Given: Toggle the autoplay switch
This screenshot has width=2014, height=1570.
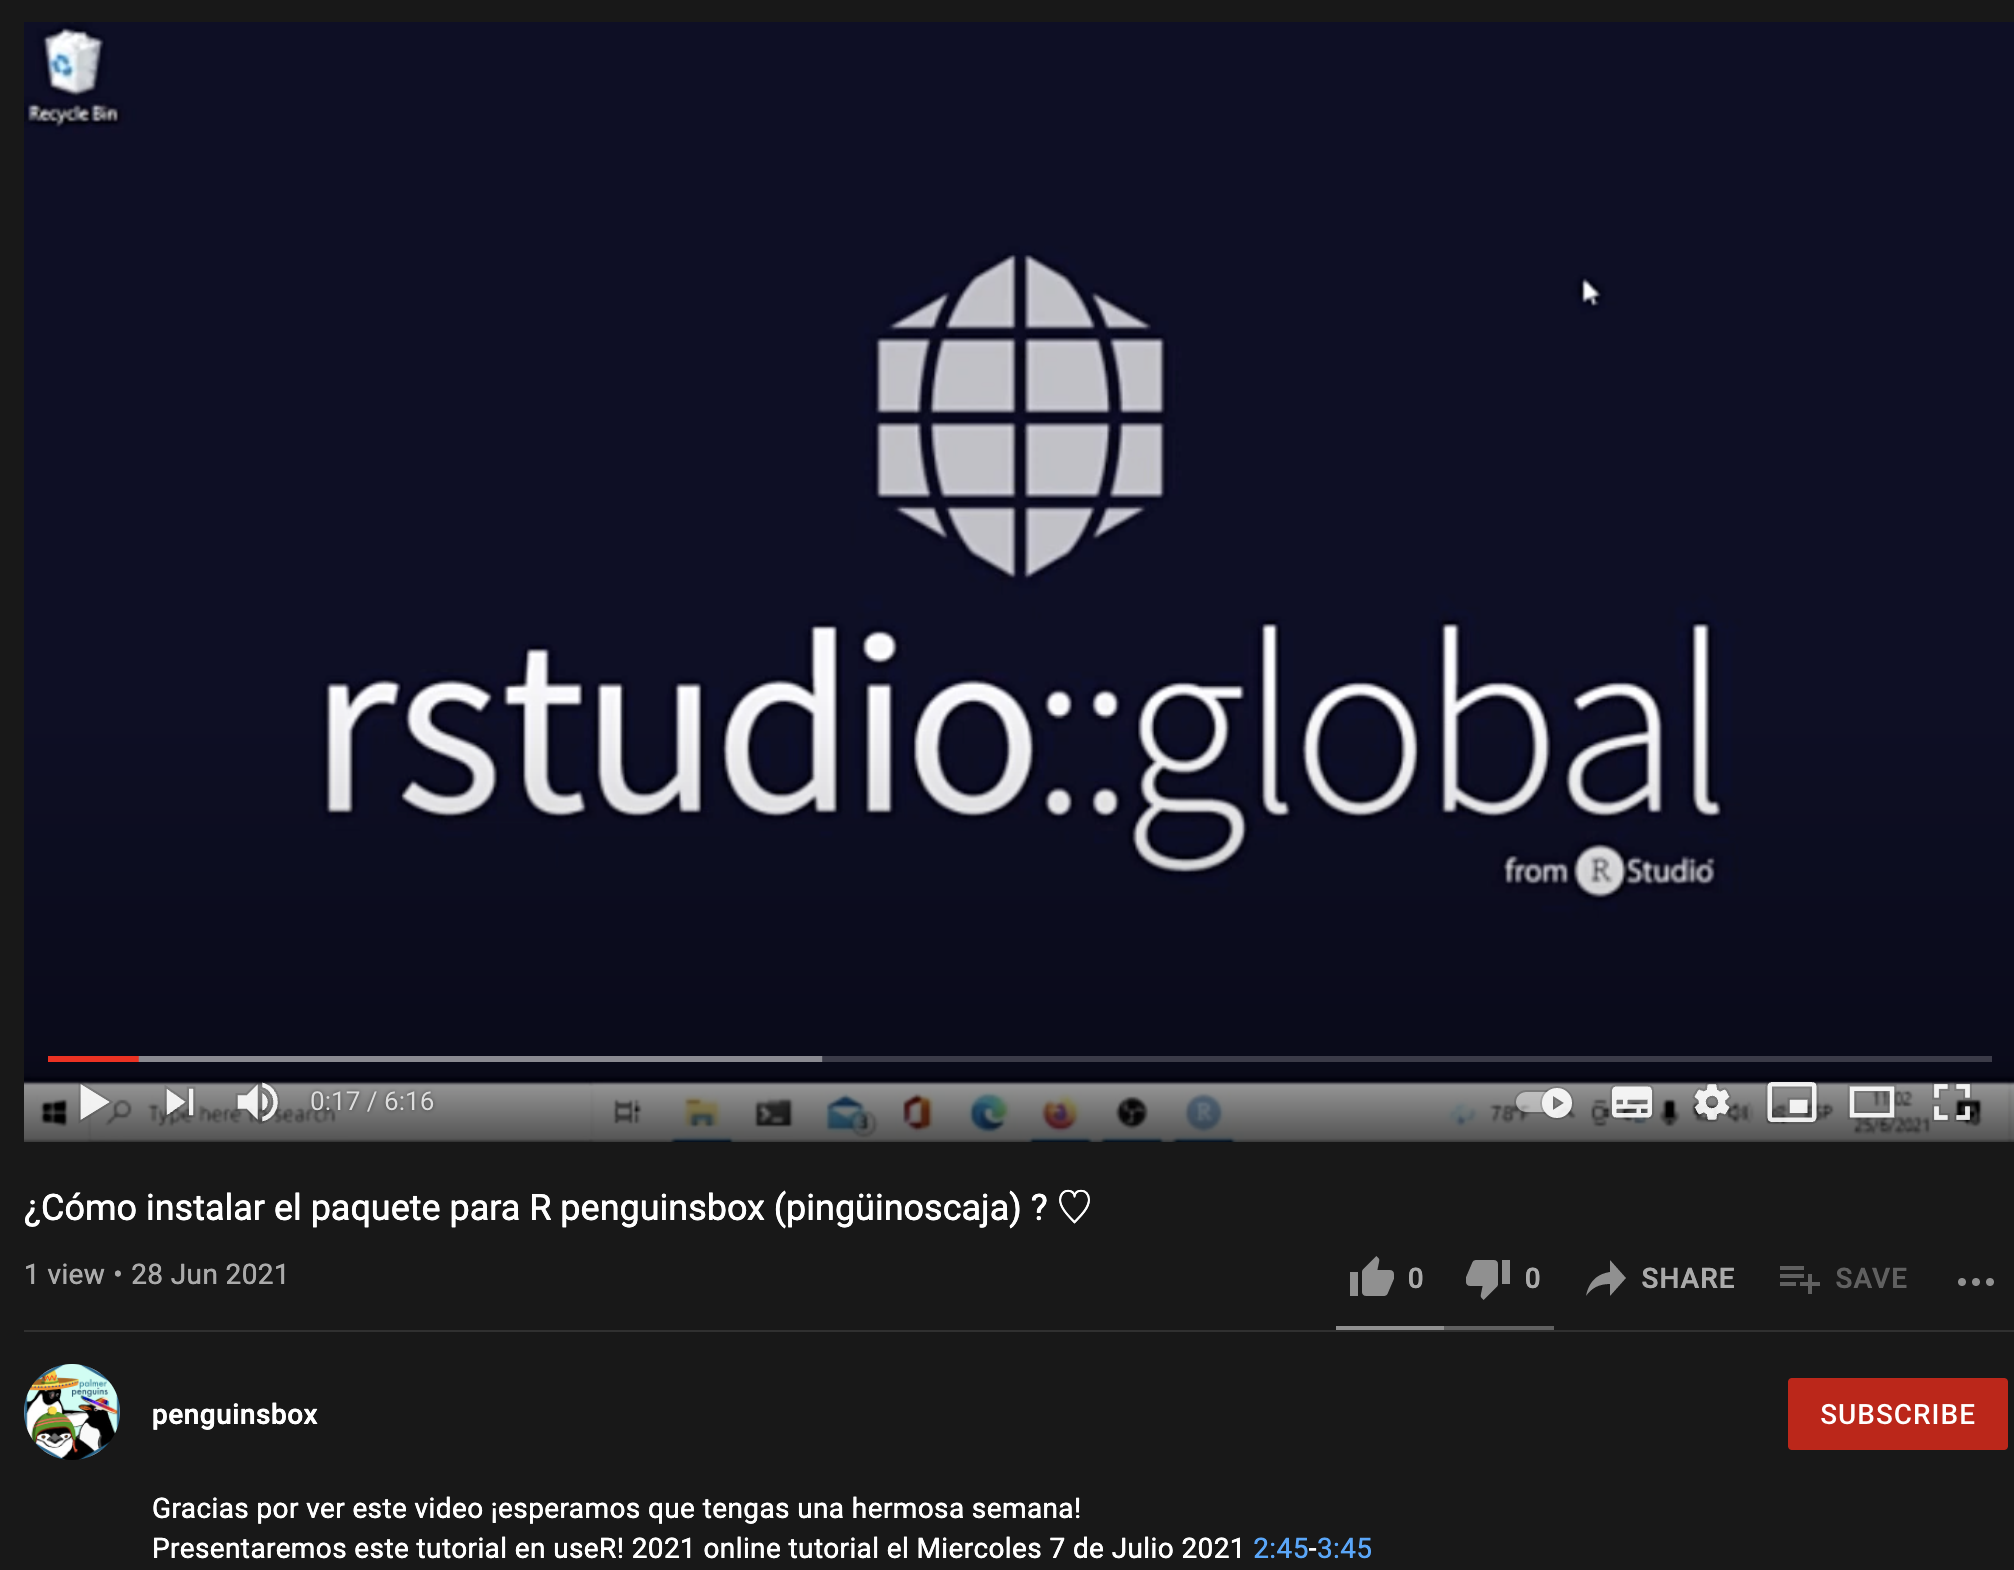Looking at the screenshot, I should [1544, 1103].
